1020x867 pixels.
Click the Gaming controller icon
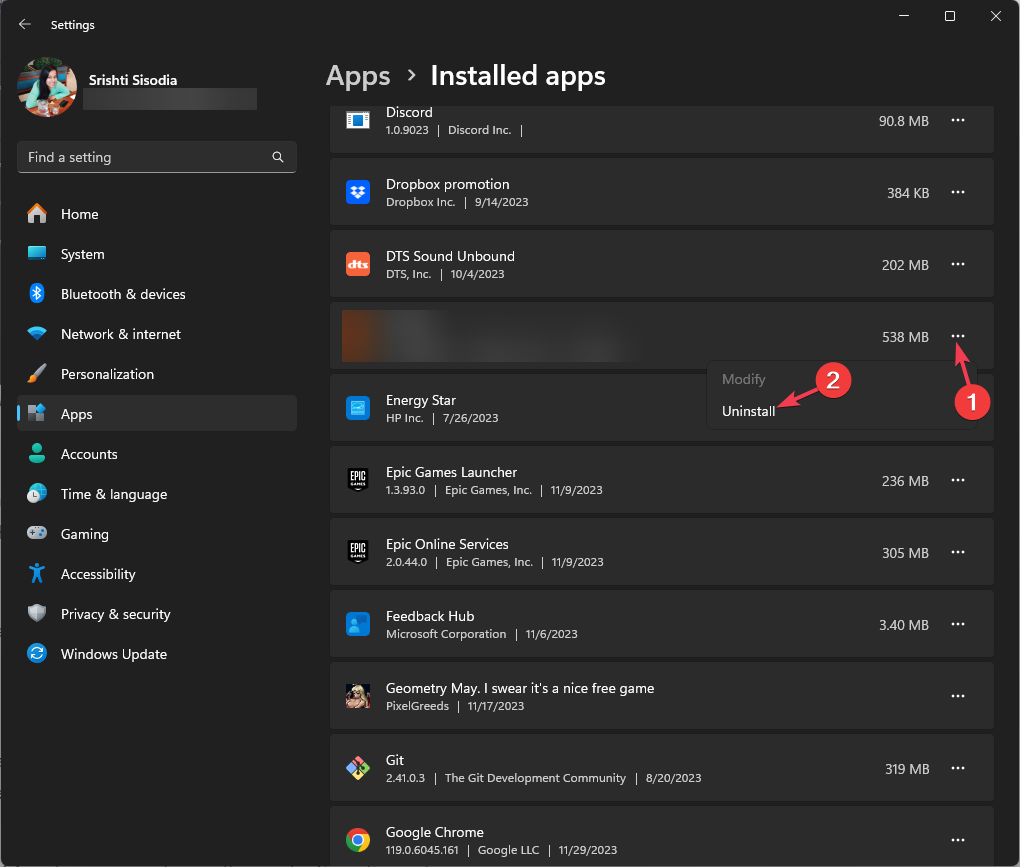(37, 533)
